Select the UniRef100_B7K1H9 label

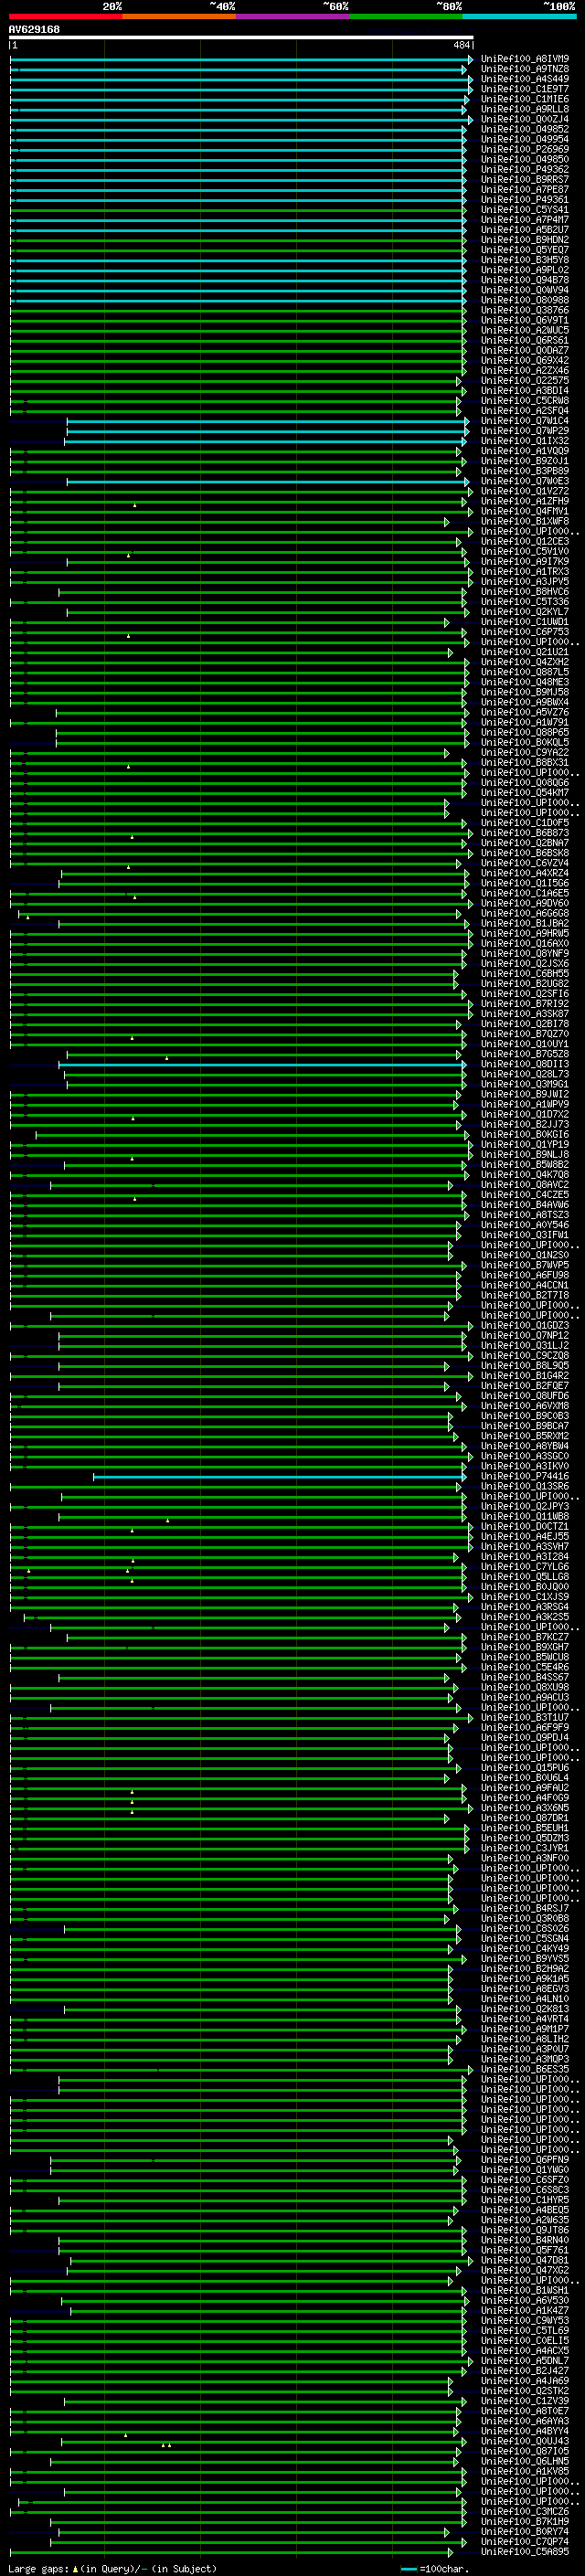click(x=525, y=2521)
